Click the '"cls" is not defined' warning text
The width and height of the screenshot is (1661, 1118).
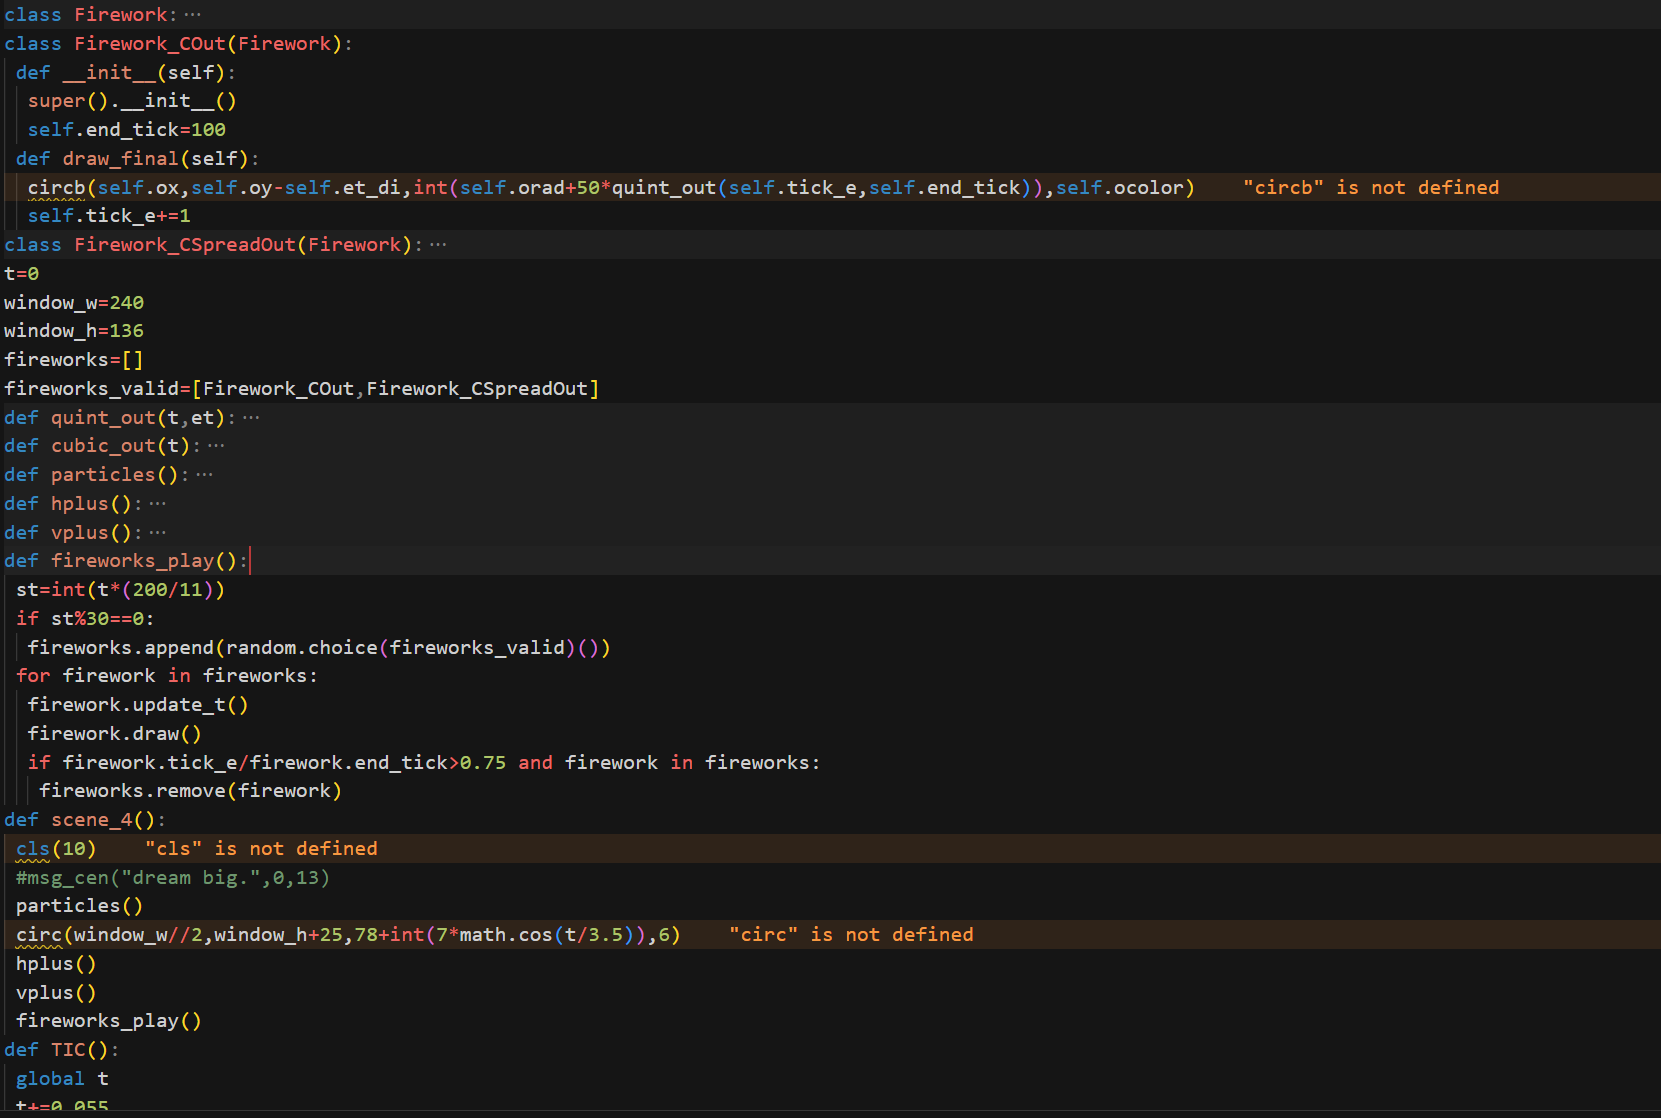pyautogui.click(x=261, y=849)
